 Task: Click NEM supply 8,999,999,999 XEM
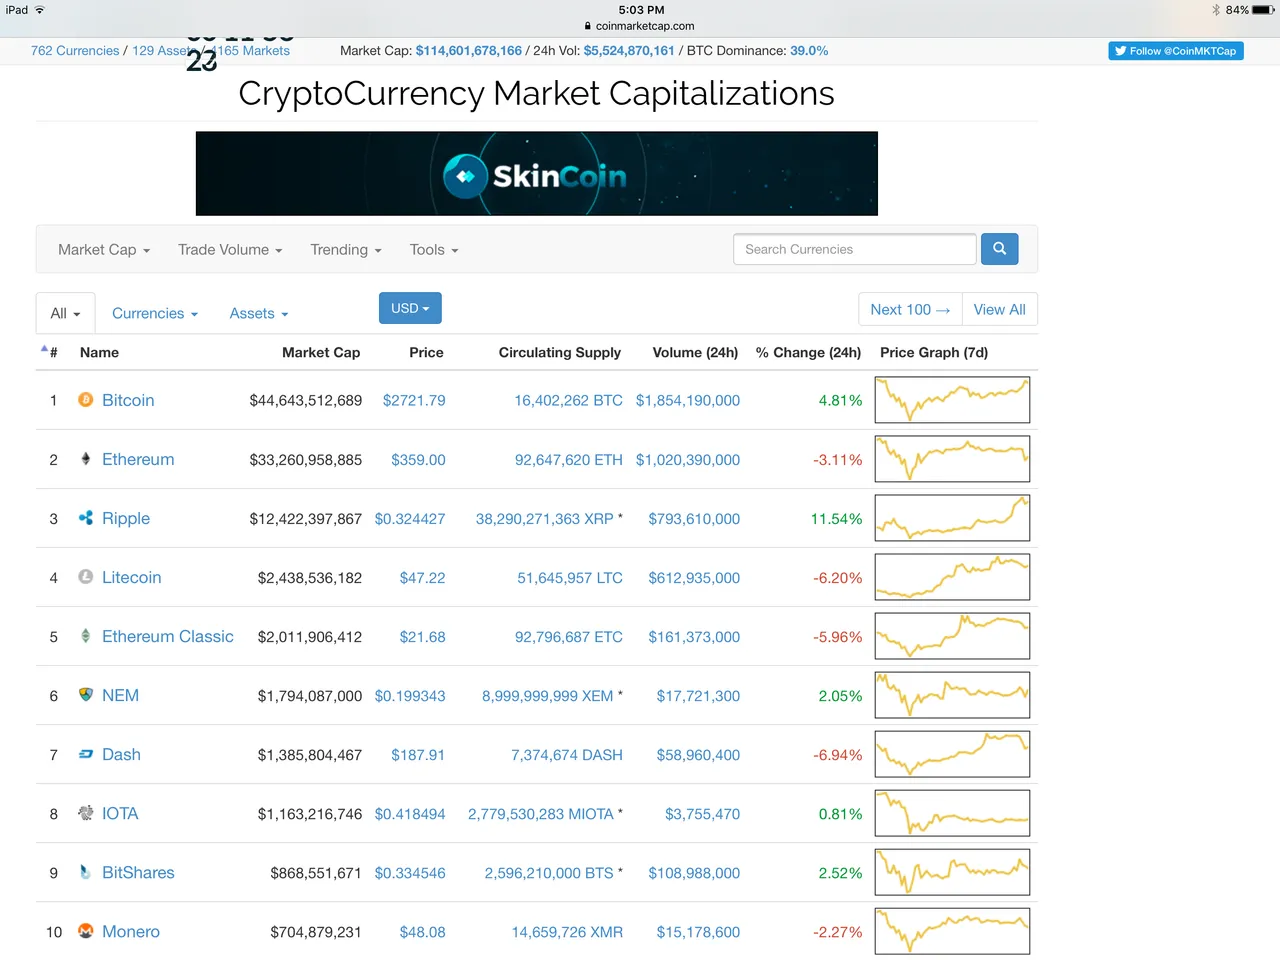[x=548, y=695]
